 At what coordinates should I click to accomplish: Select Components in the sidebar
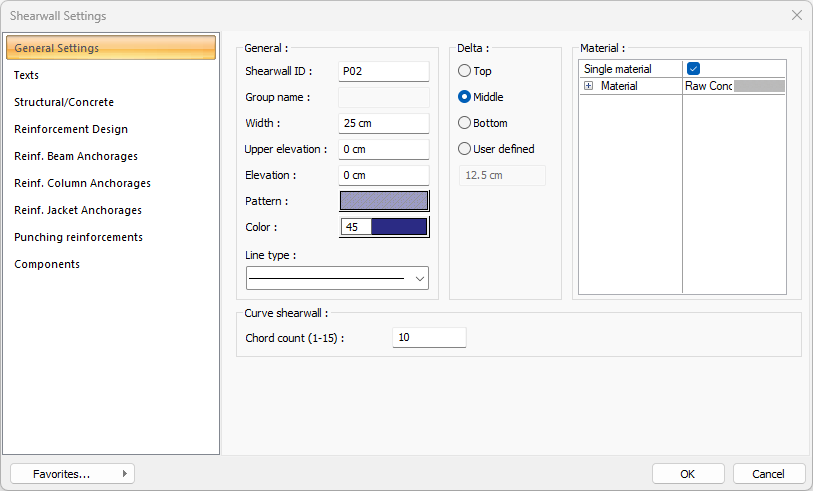click(47, 264)
